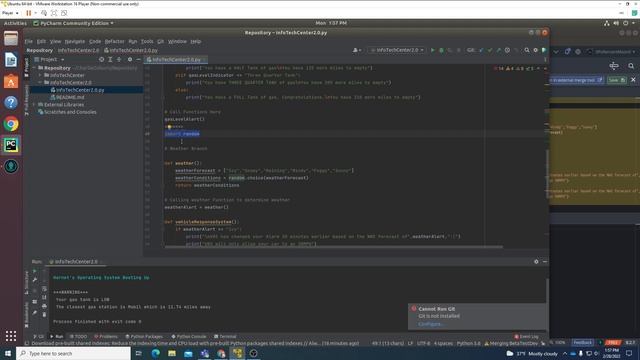Open Help icon in Ubuntu dock
Viewport: 640px width, 360px height.
11,102
